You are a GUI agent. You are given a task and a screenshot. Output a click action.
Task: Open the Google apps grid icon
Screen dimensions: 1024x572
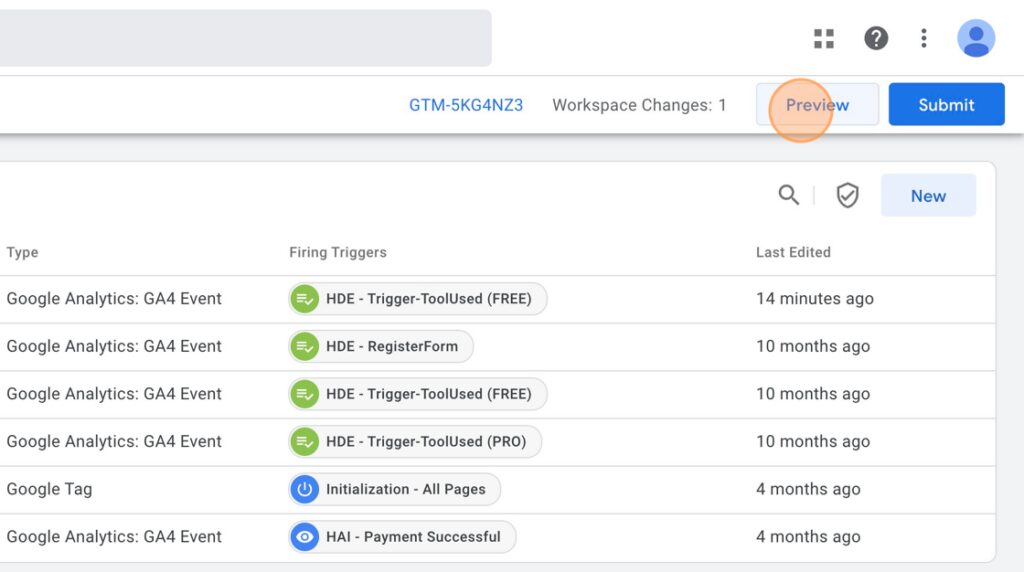pos(824,39)
